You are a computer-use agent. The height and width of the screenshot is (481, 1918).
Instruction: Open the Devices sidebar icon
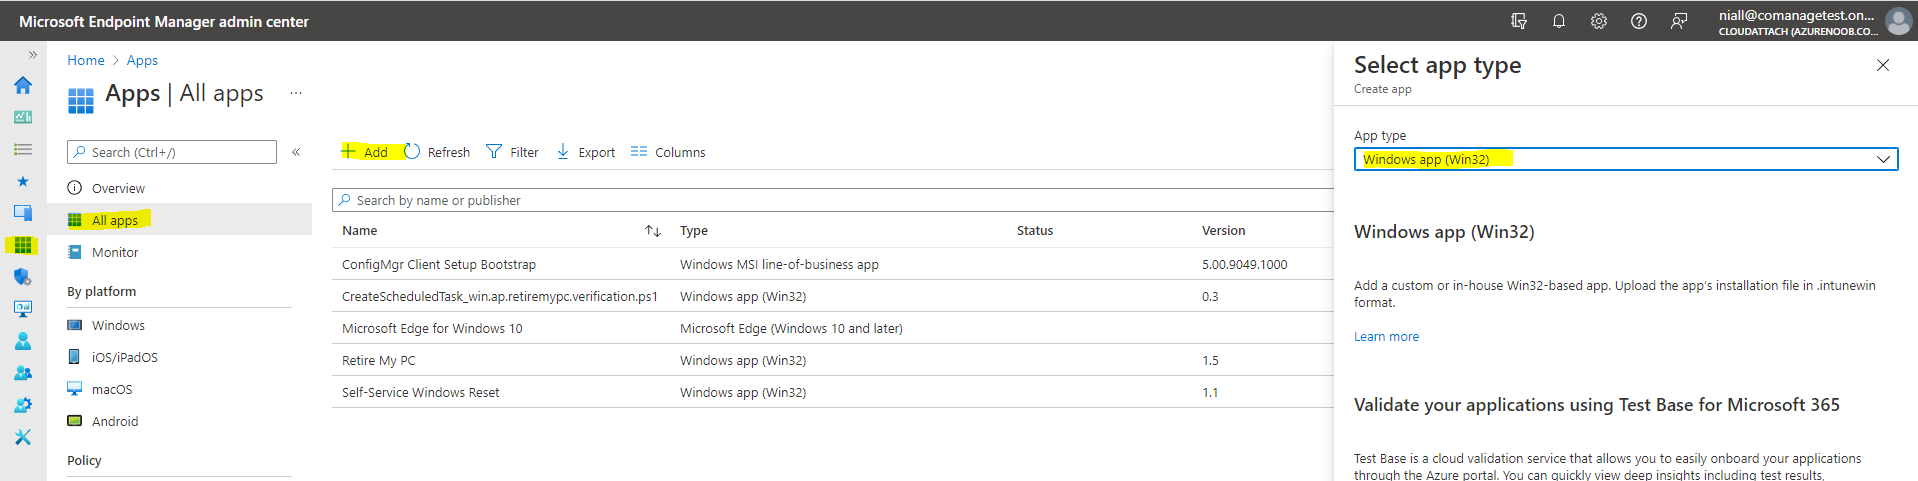[x=23, y=213]
